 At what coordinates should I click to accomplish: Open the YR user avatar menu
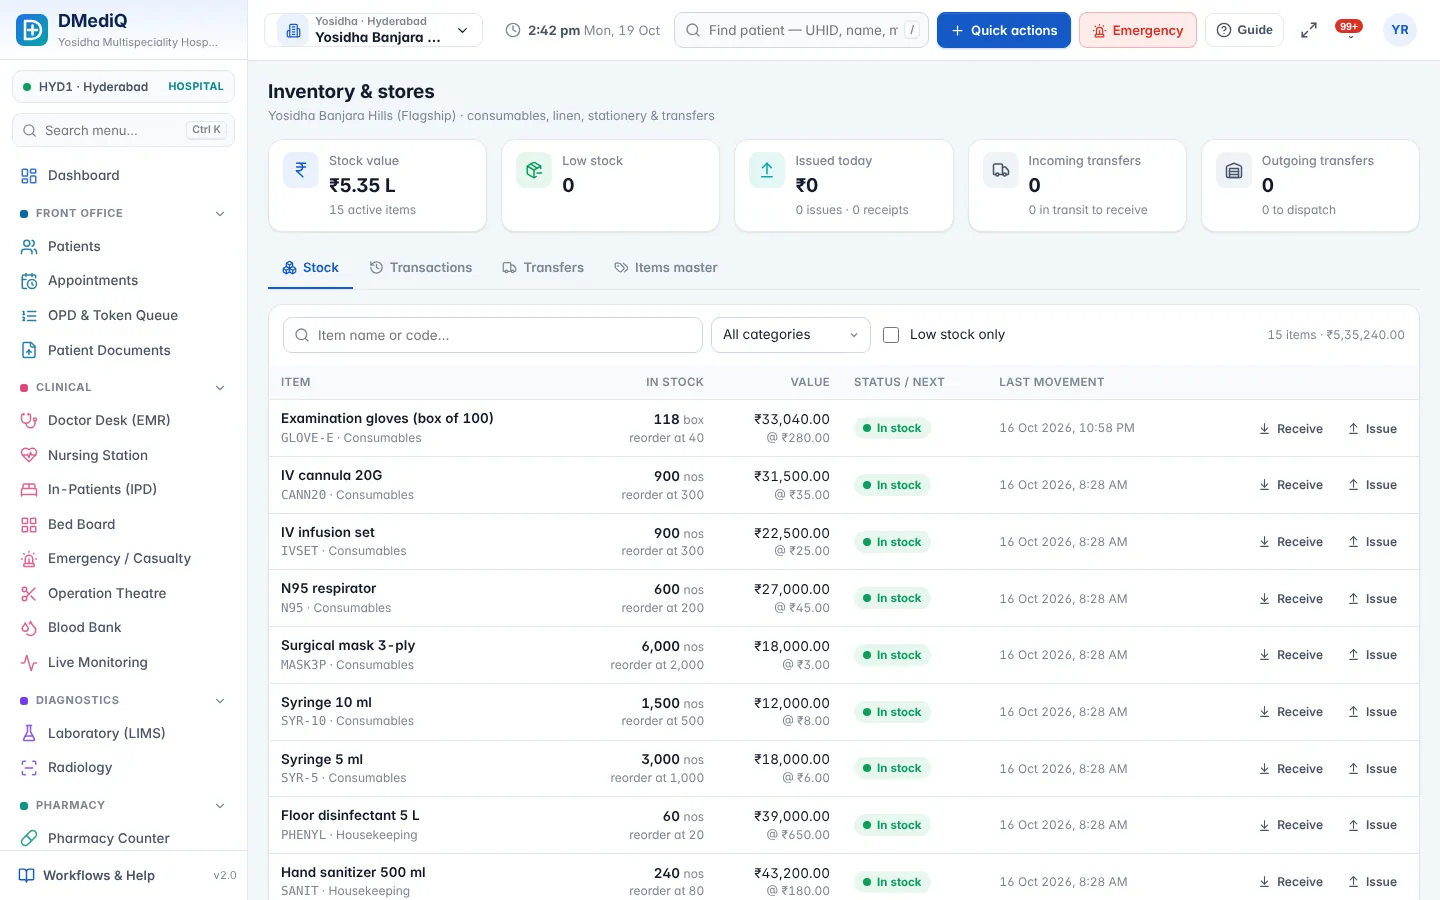(x=1400, y=30)
